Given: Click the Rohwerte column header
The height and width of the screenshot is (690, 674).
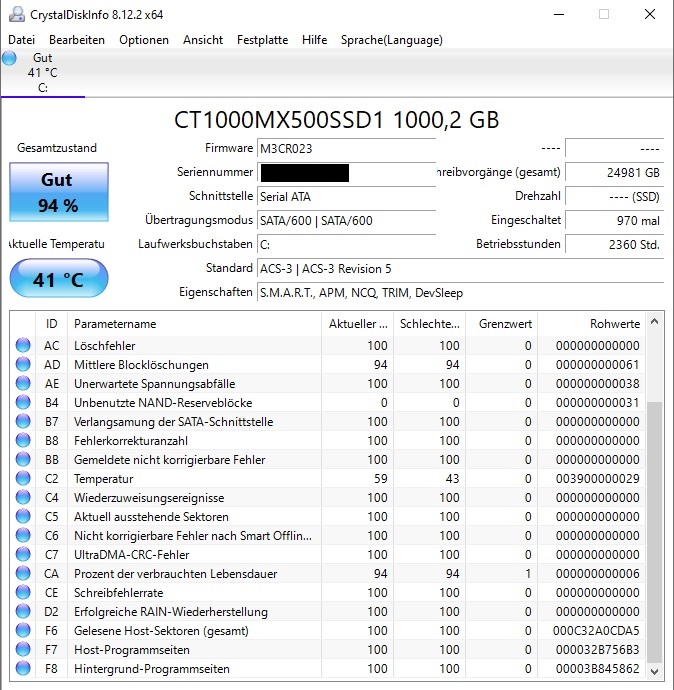Looking at the screenshot, I should 591,324.
